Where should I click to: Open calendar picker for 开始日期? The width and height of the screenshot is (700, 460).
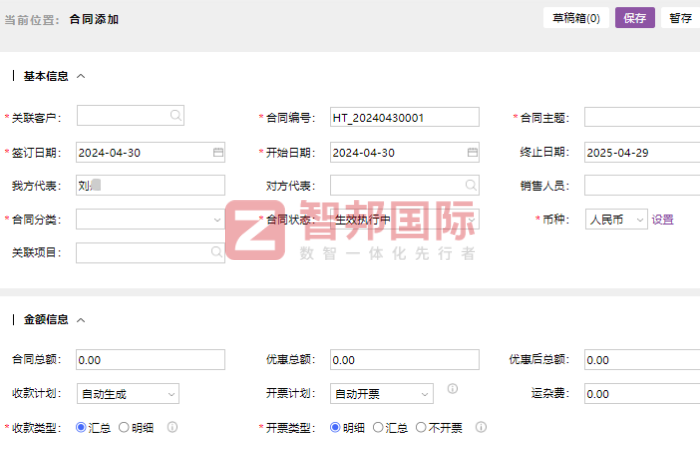[472, 153]
